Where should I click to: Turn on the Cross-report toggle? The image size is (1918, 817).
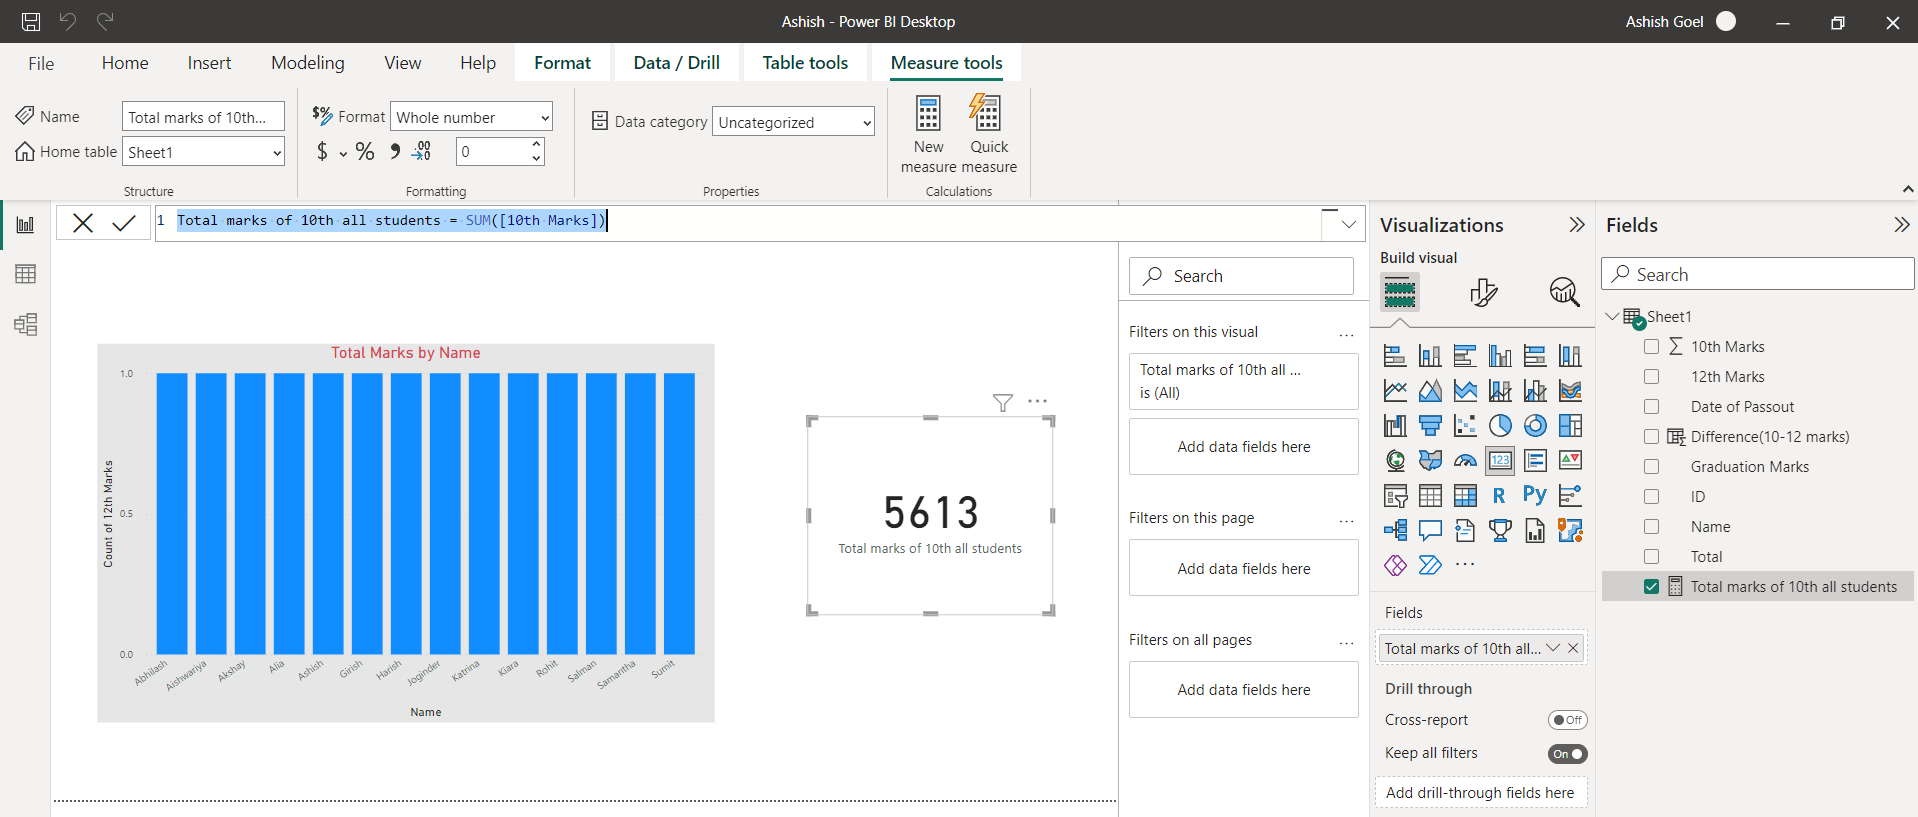[x=1567, y=720]
